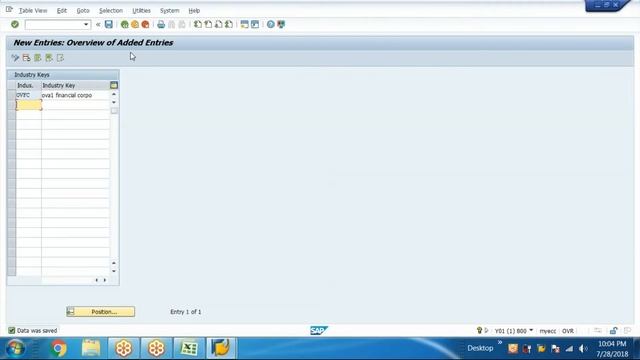Click the highlighted empty Indus. input cell

(x=29, y=105)
